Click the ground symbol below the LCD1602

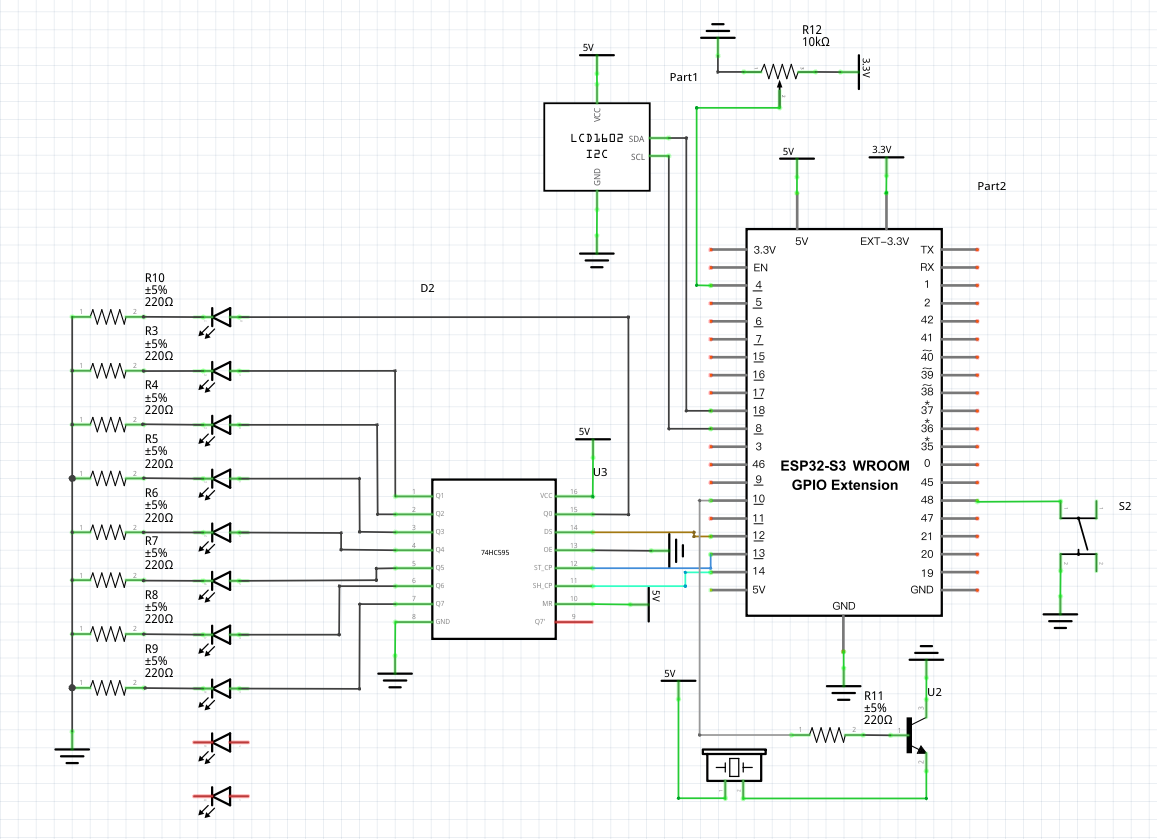click(597, 260)
